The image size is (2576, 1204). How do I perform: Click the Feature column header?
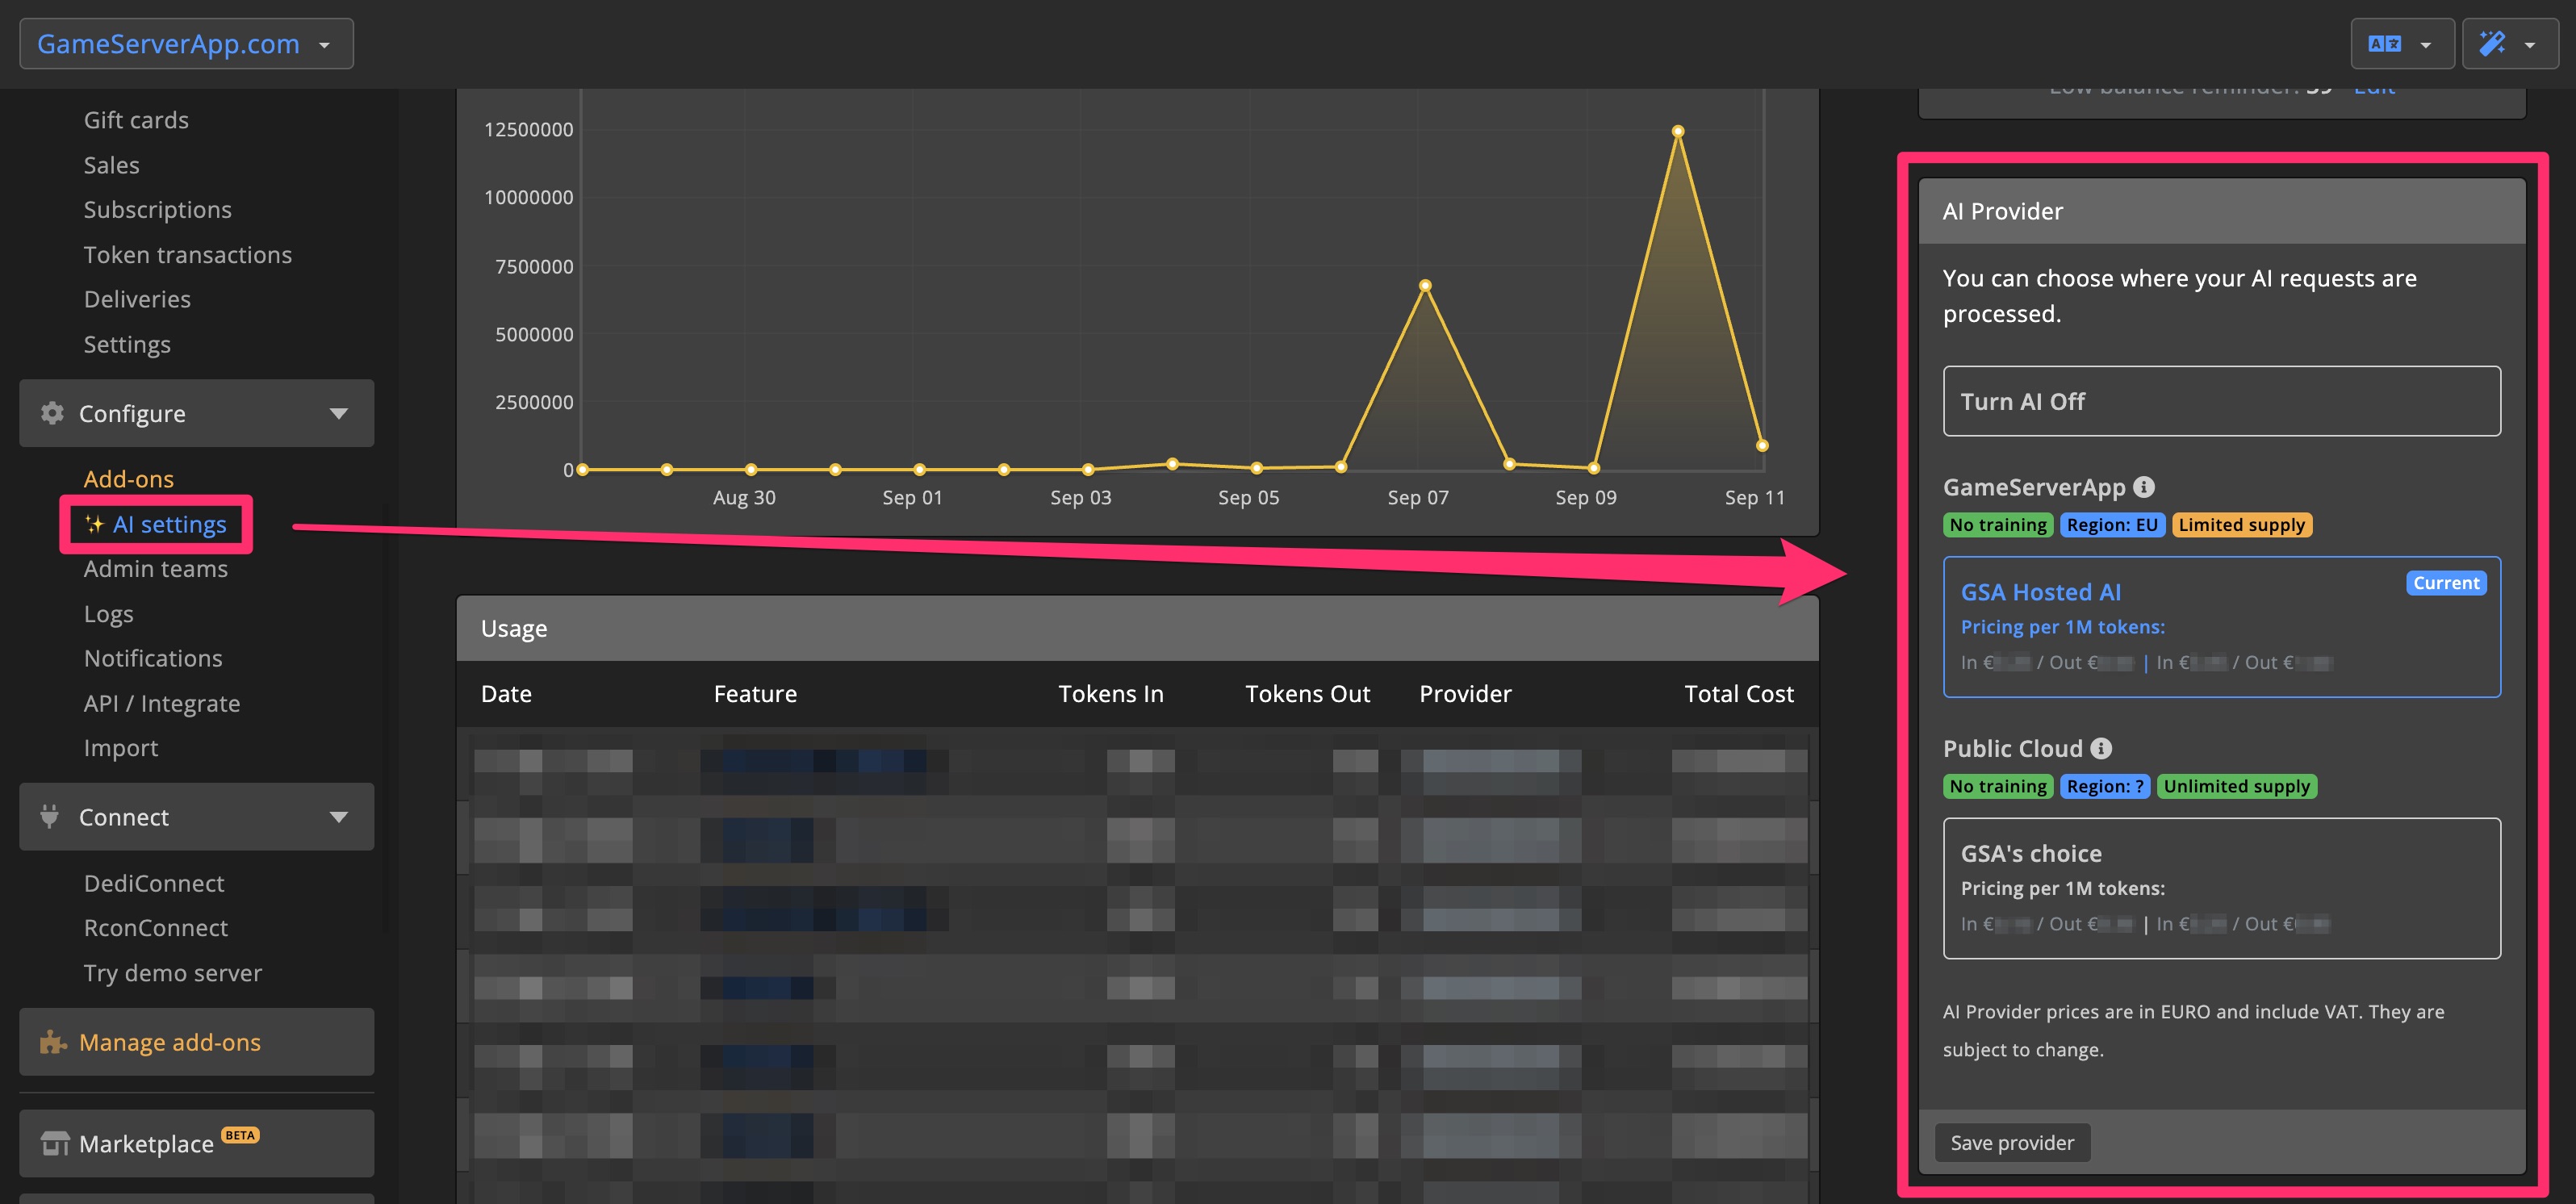click(x=755, y=694)
